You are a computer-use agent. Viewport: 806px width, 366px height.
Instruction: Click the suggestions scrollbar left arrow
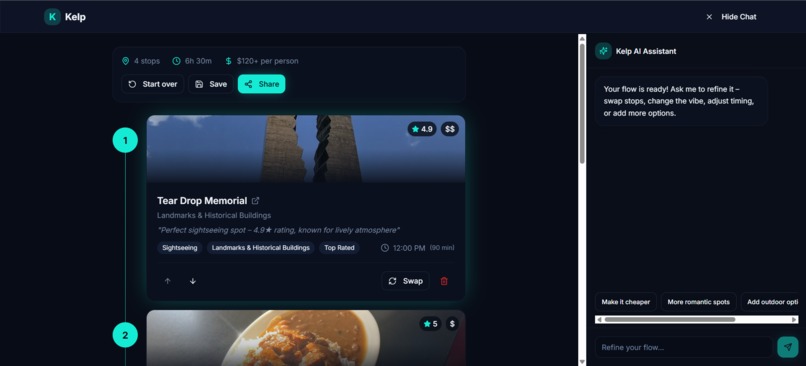coord(599,320)
